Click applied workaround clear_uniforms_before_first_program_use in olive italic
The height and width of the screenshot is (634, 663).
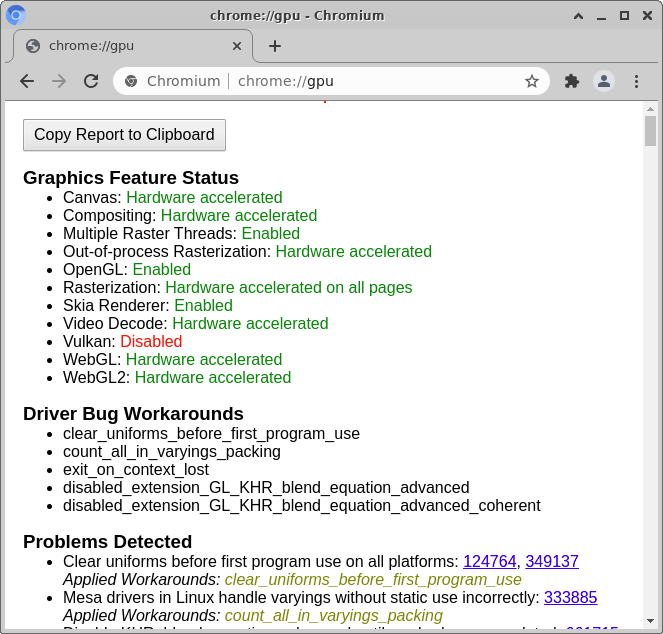[373, 579]
